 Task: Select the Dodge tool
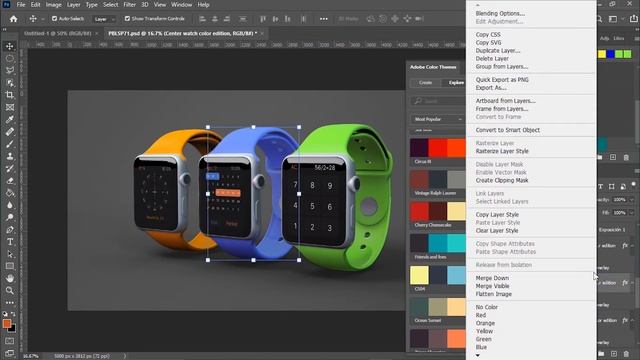[x=10, y=218]
